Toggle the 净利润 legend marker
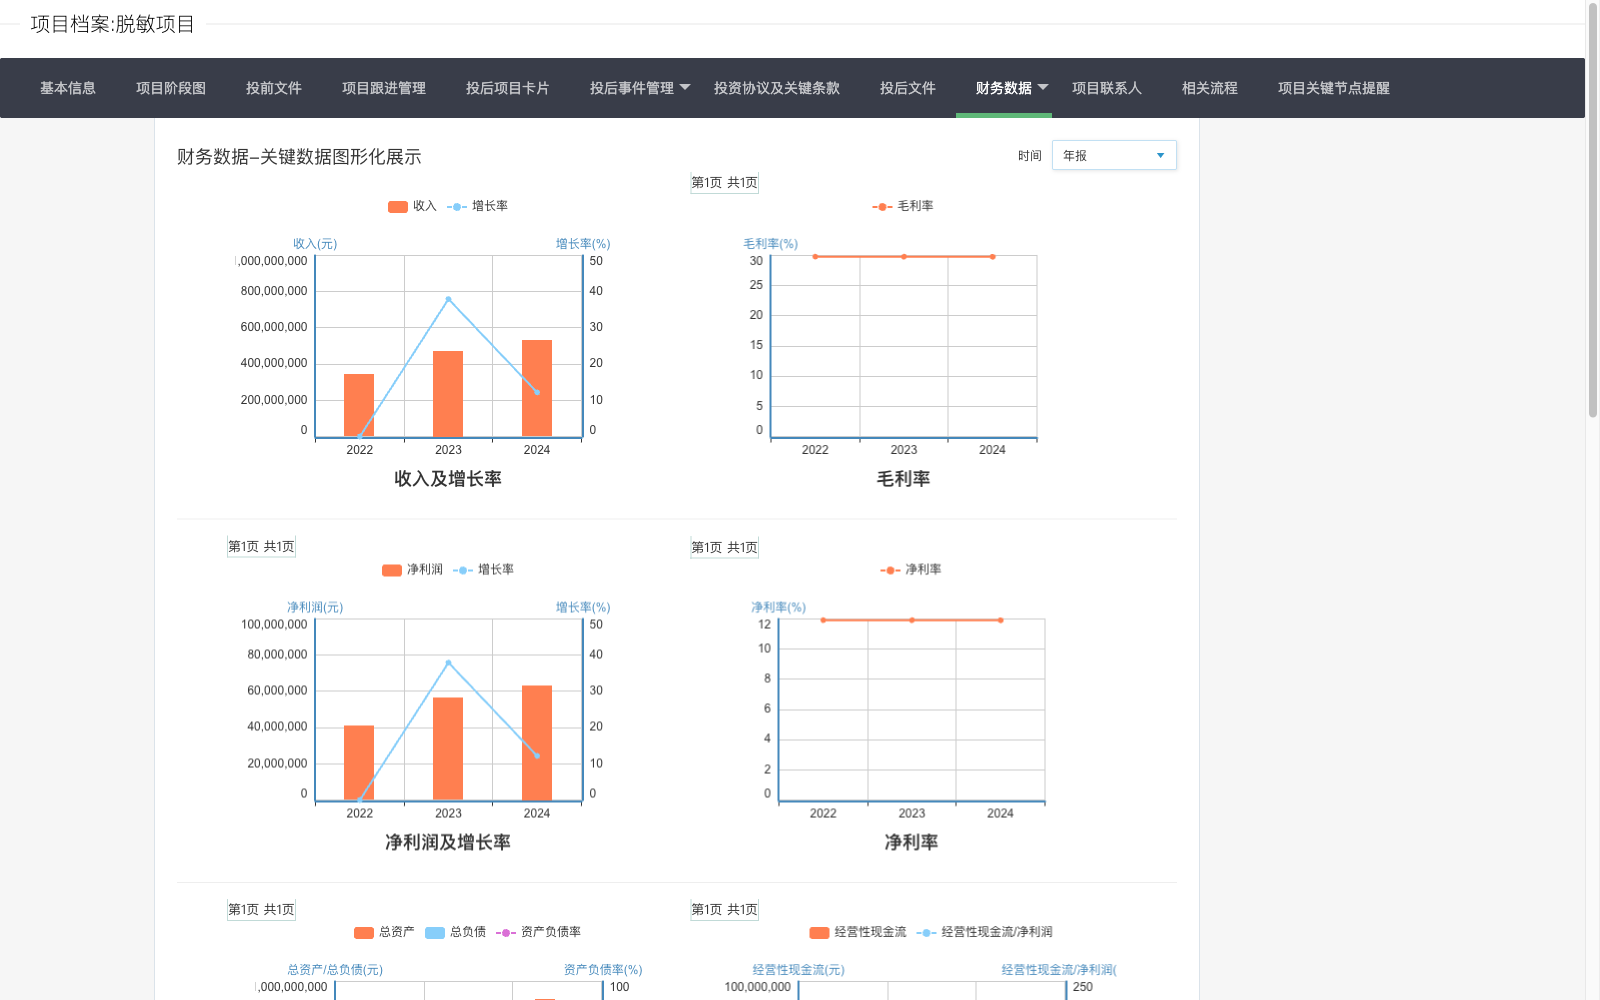1600x1000 pixels. (392, 570)
